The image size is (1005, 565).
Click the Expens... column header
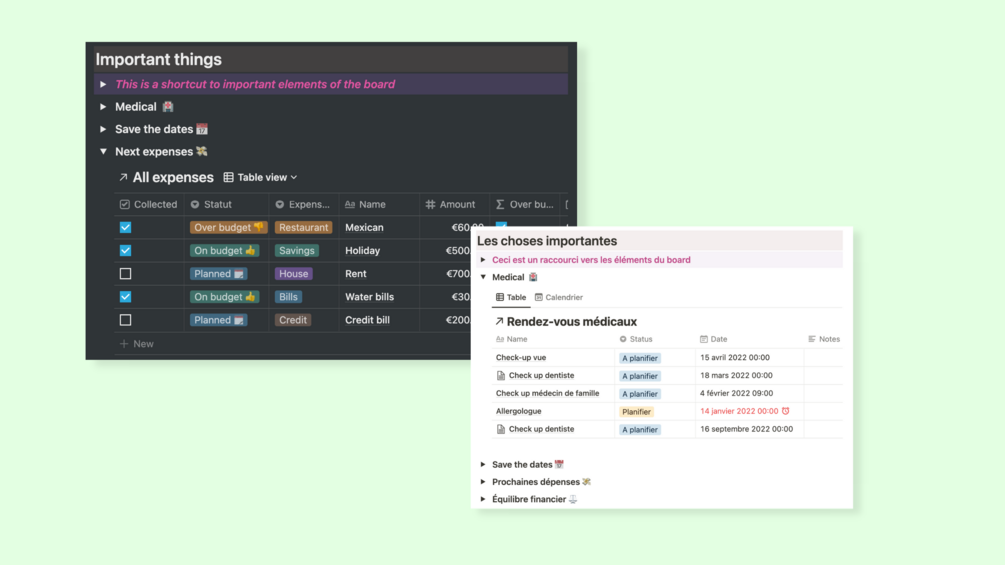[x=303, y=204]
